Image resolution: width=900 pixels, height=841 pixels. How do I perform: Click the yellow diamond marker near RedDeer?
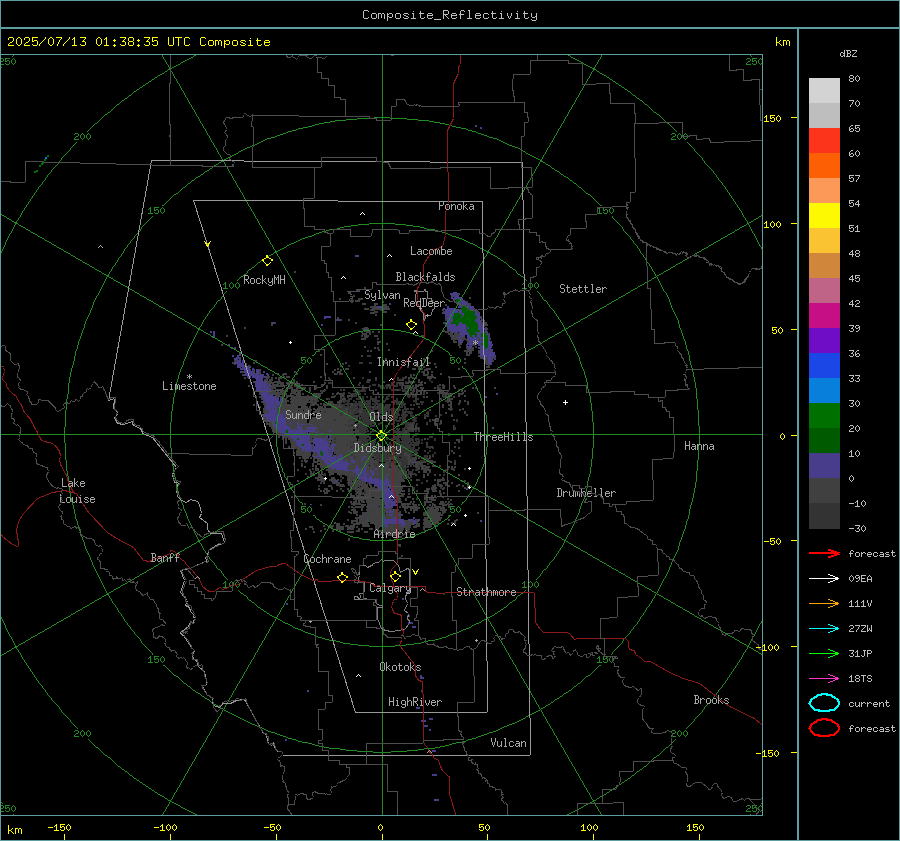(x=411, y=325)
